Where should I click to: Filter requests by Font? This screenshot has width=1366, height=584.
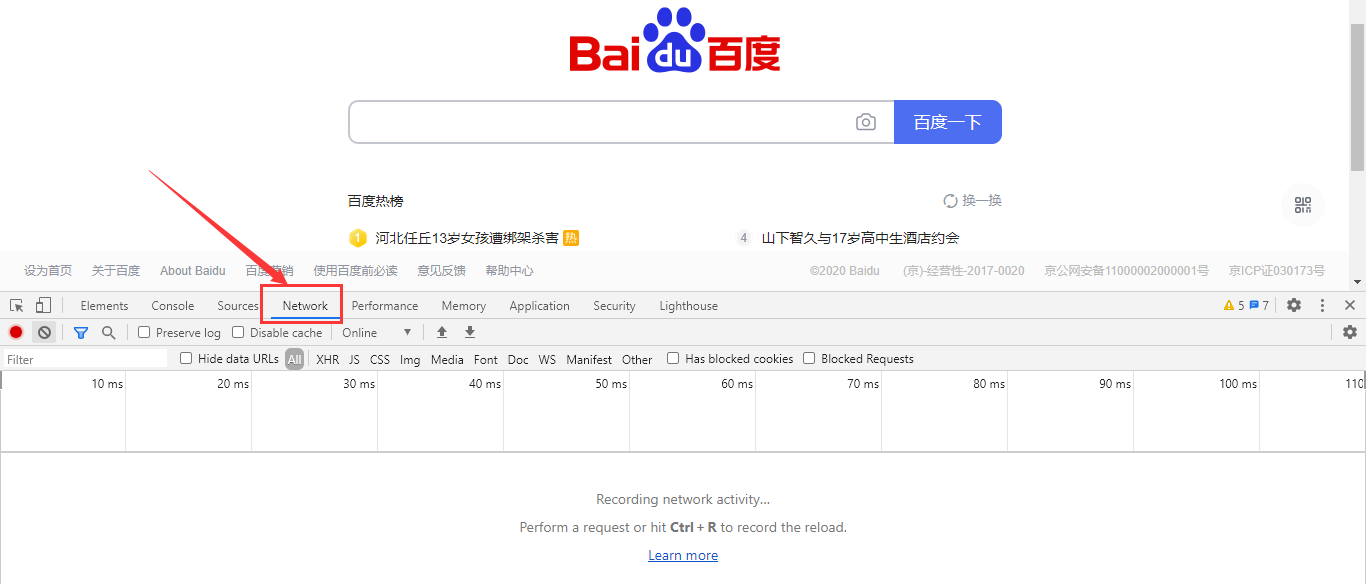[486, 359]
